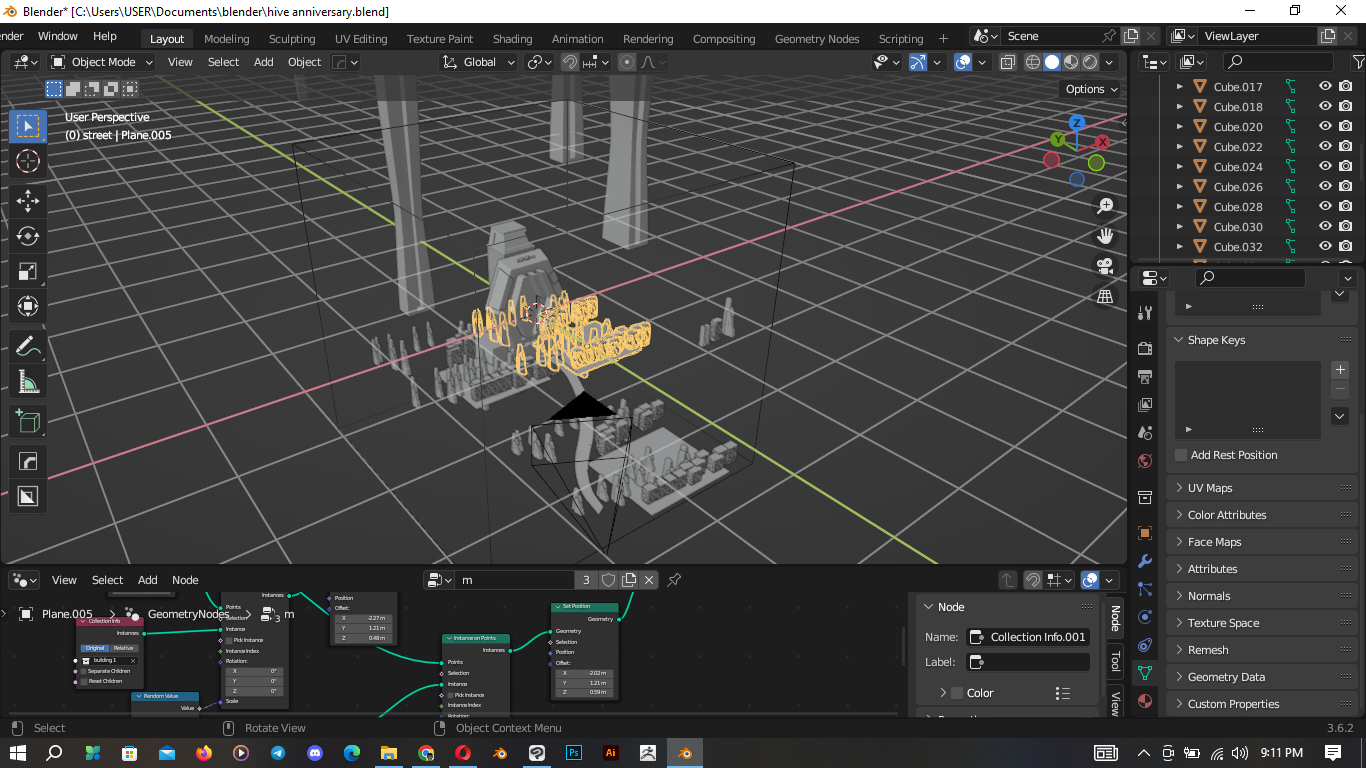The height and width of the screenshot is (768, 1366).
Task: Toggle camera view icon in viewport
Action: tap(1105, 266)
